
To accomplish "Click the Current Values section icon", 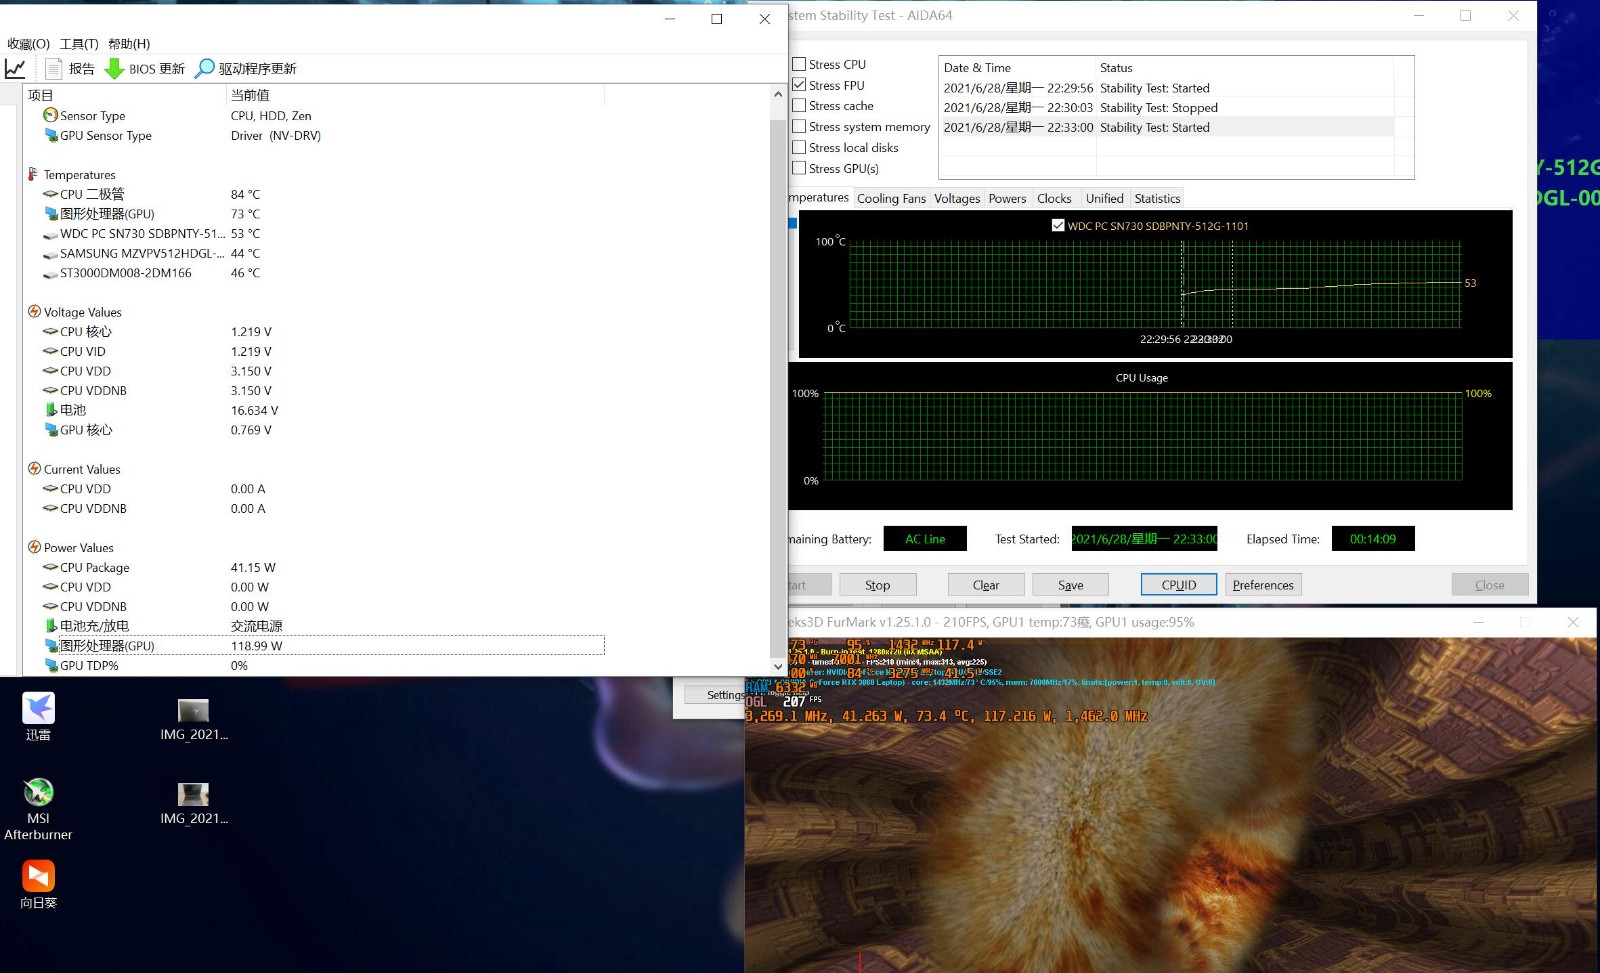I will (34, 469).
